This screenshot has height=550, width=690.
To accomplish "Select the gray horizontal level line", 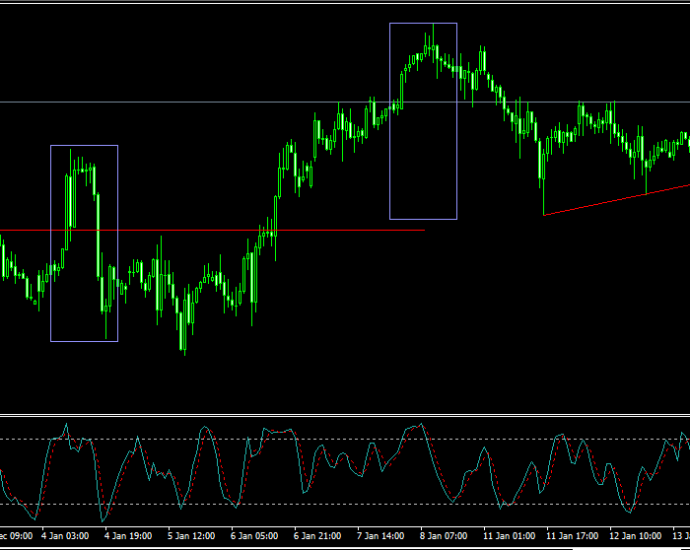I will pyautogui.click(x=345, y=102).
